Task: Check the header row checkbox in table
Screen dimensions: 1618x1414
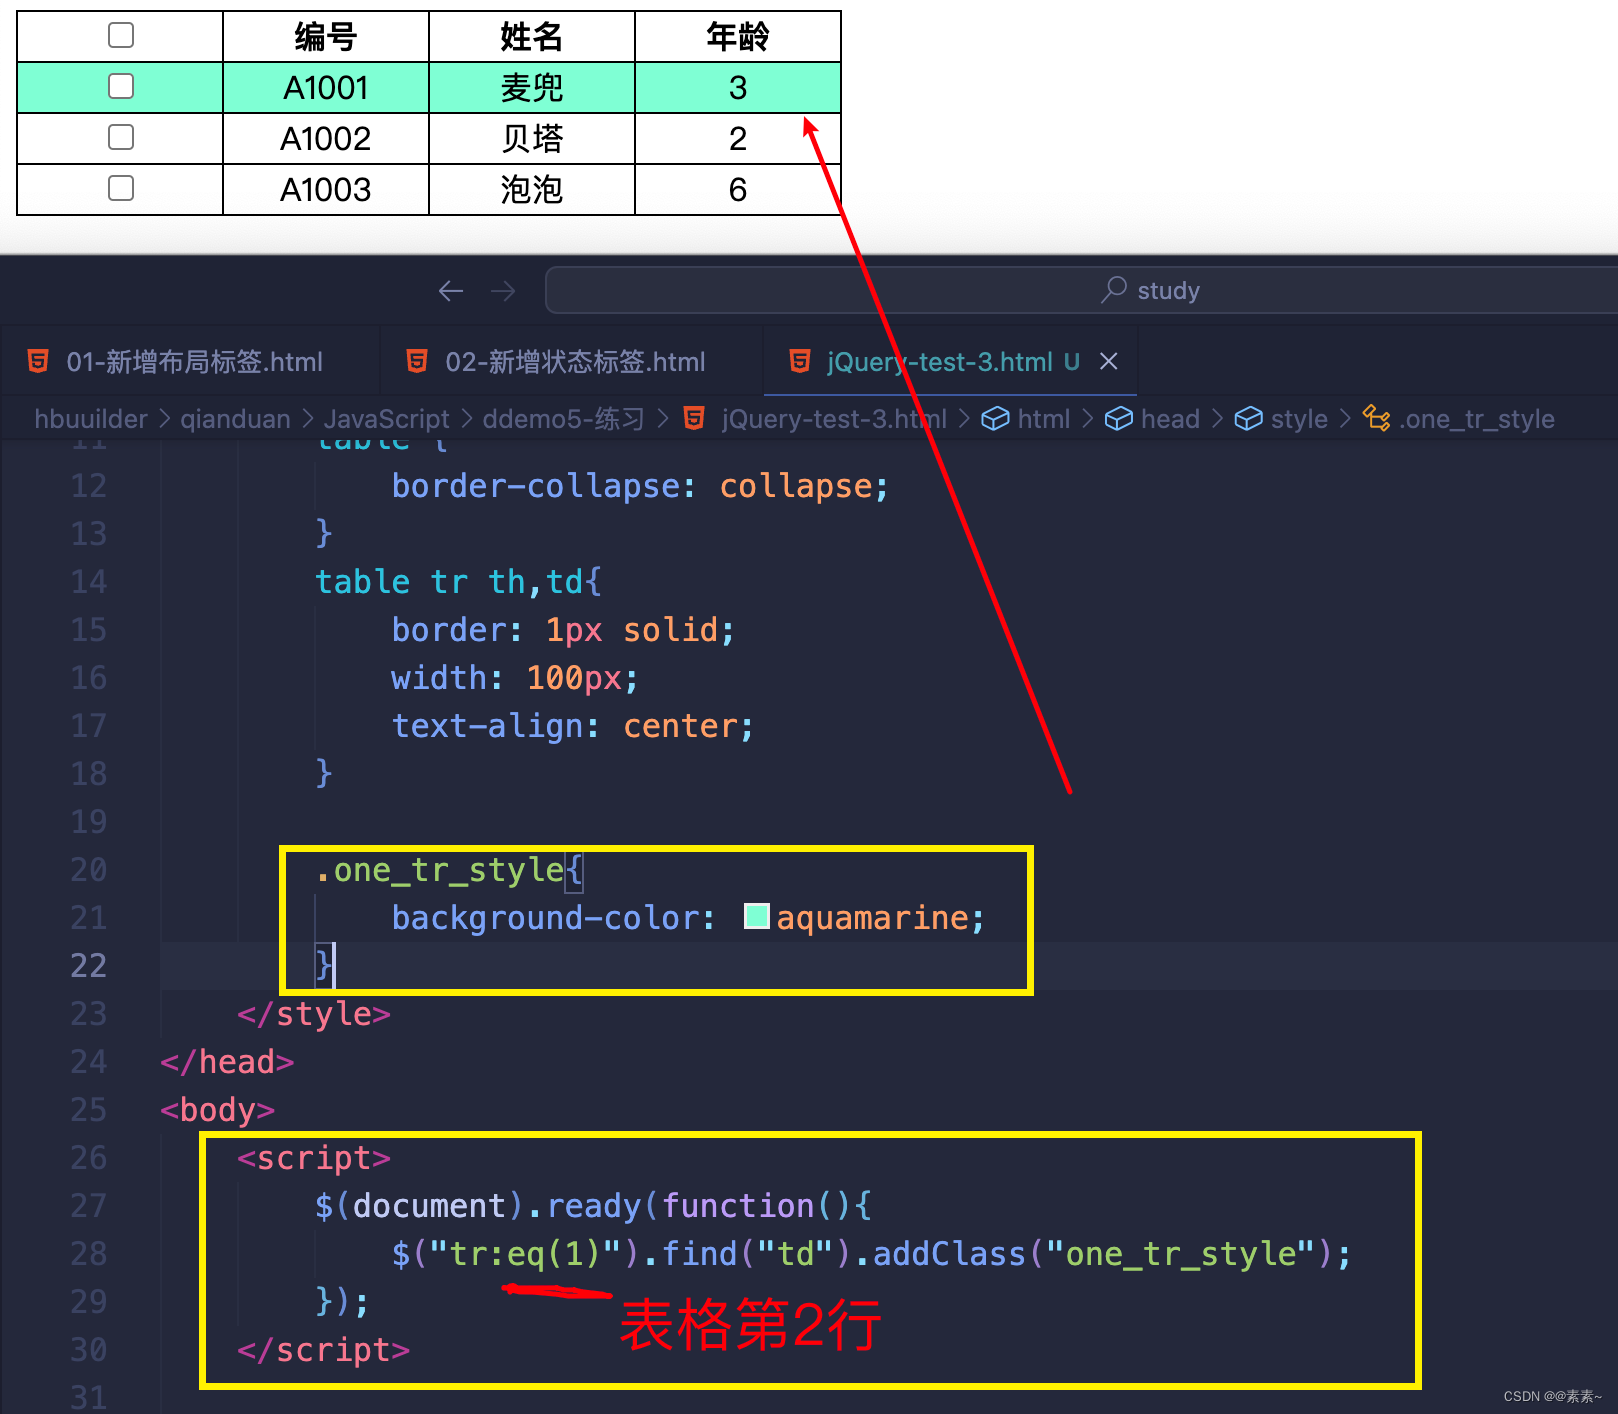Action: [121, 35]
